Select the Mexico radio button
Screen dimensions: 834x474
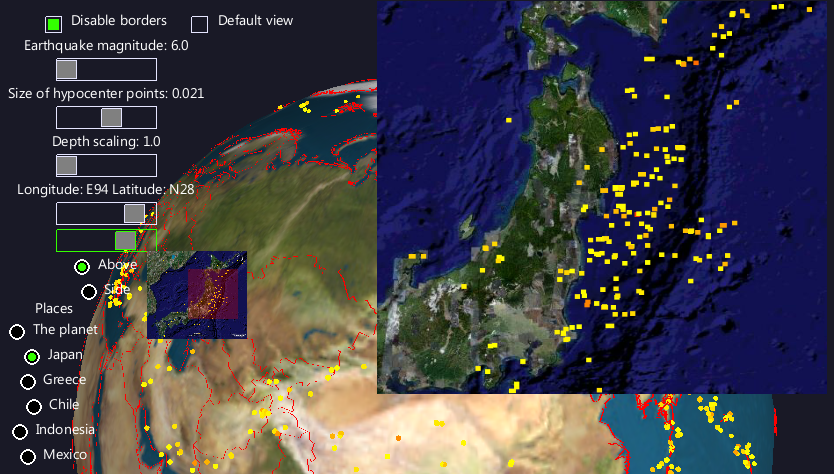(28, 456)
